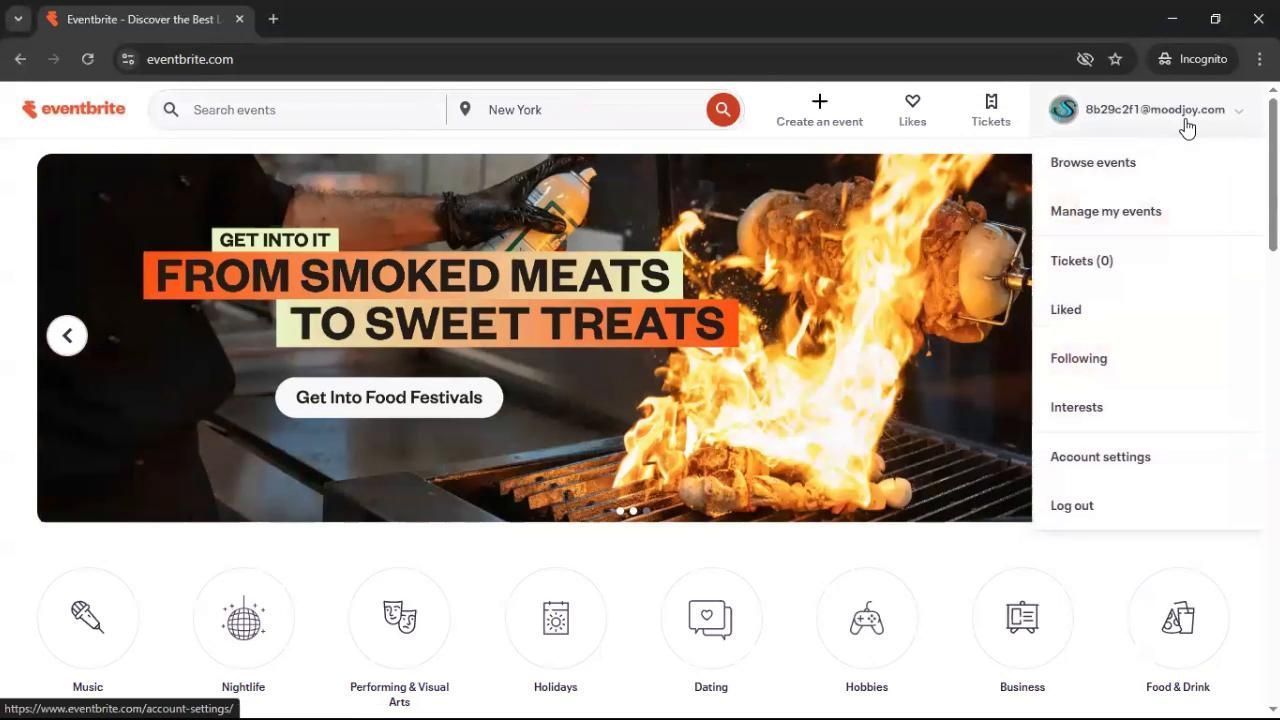Open the Dating category icon
This screenshot has height=720, width=1280.
(x=710, y=618)
